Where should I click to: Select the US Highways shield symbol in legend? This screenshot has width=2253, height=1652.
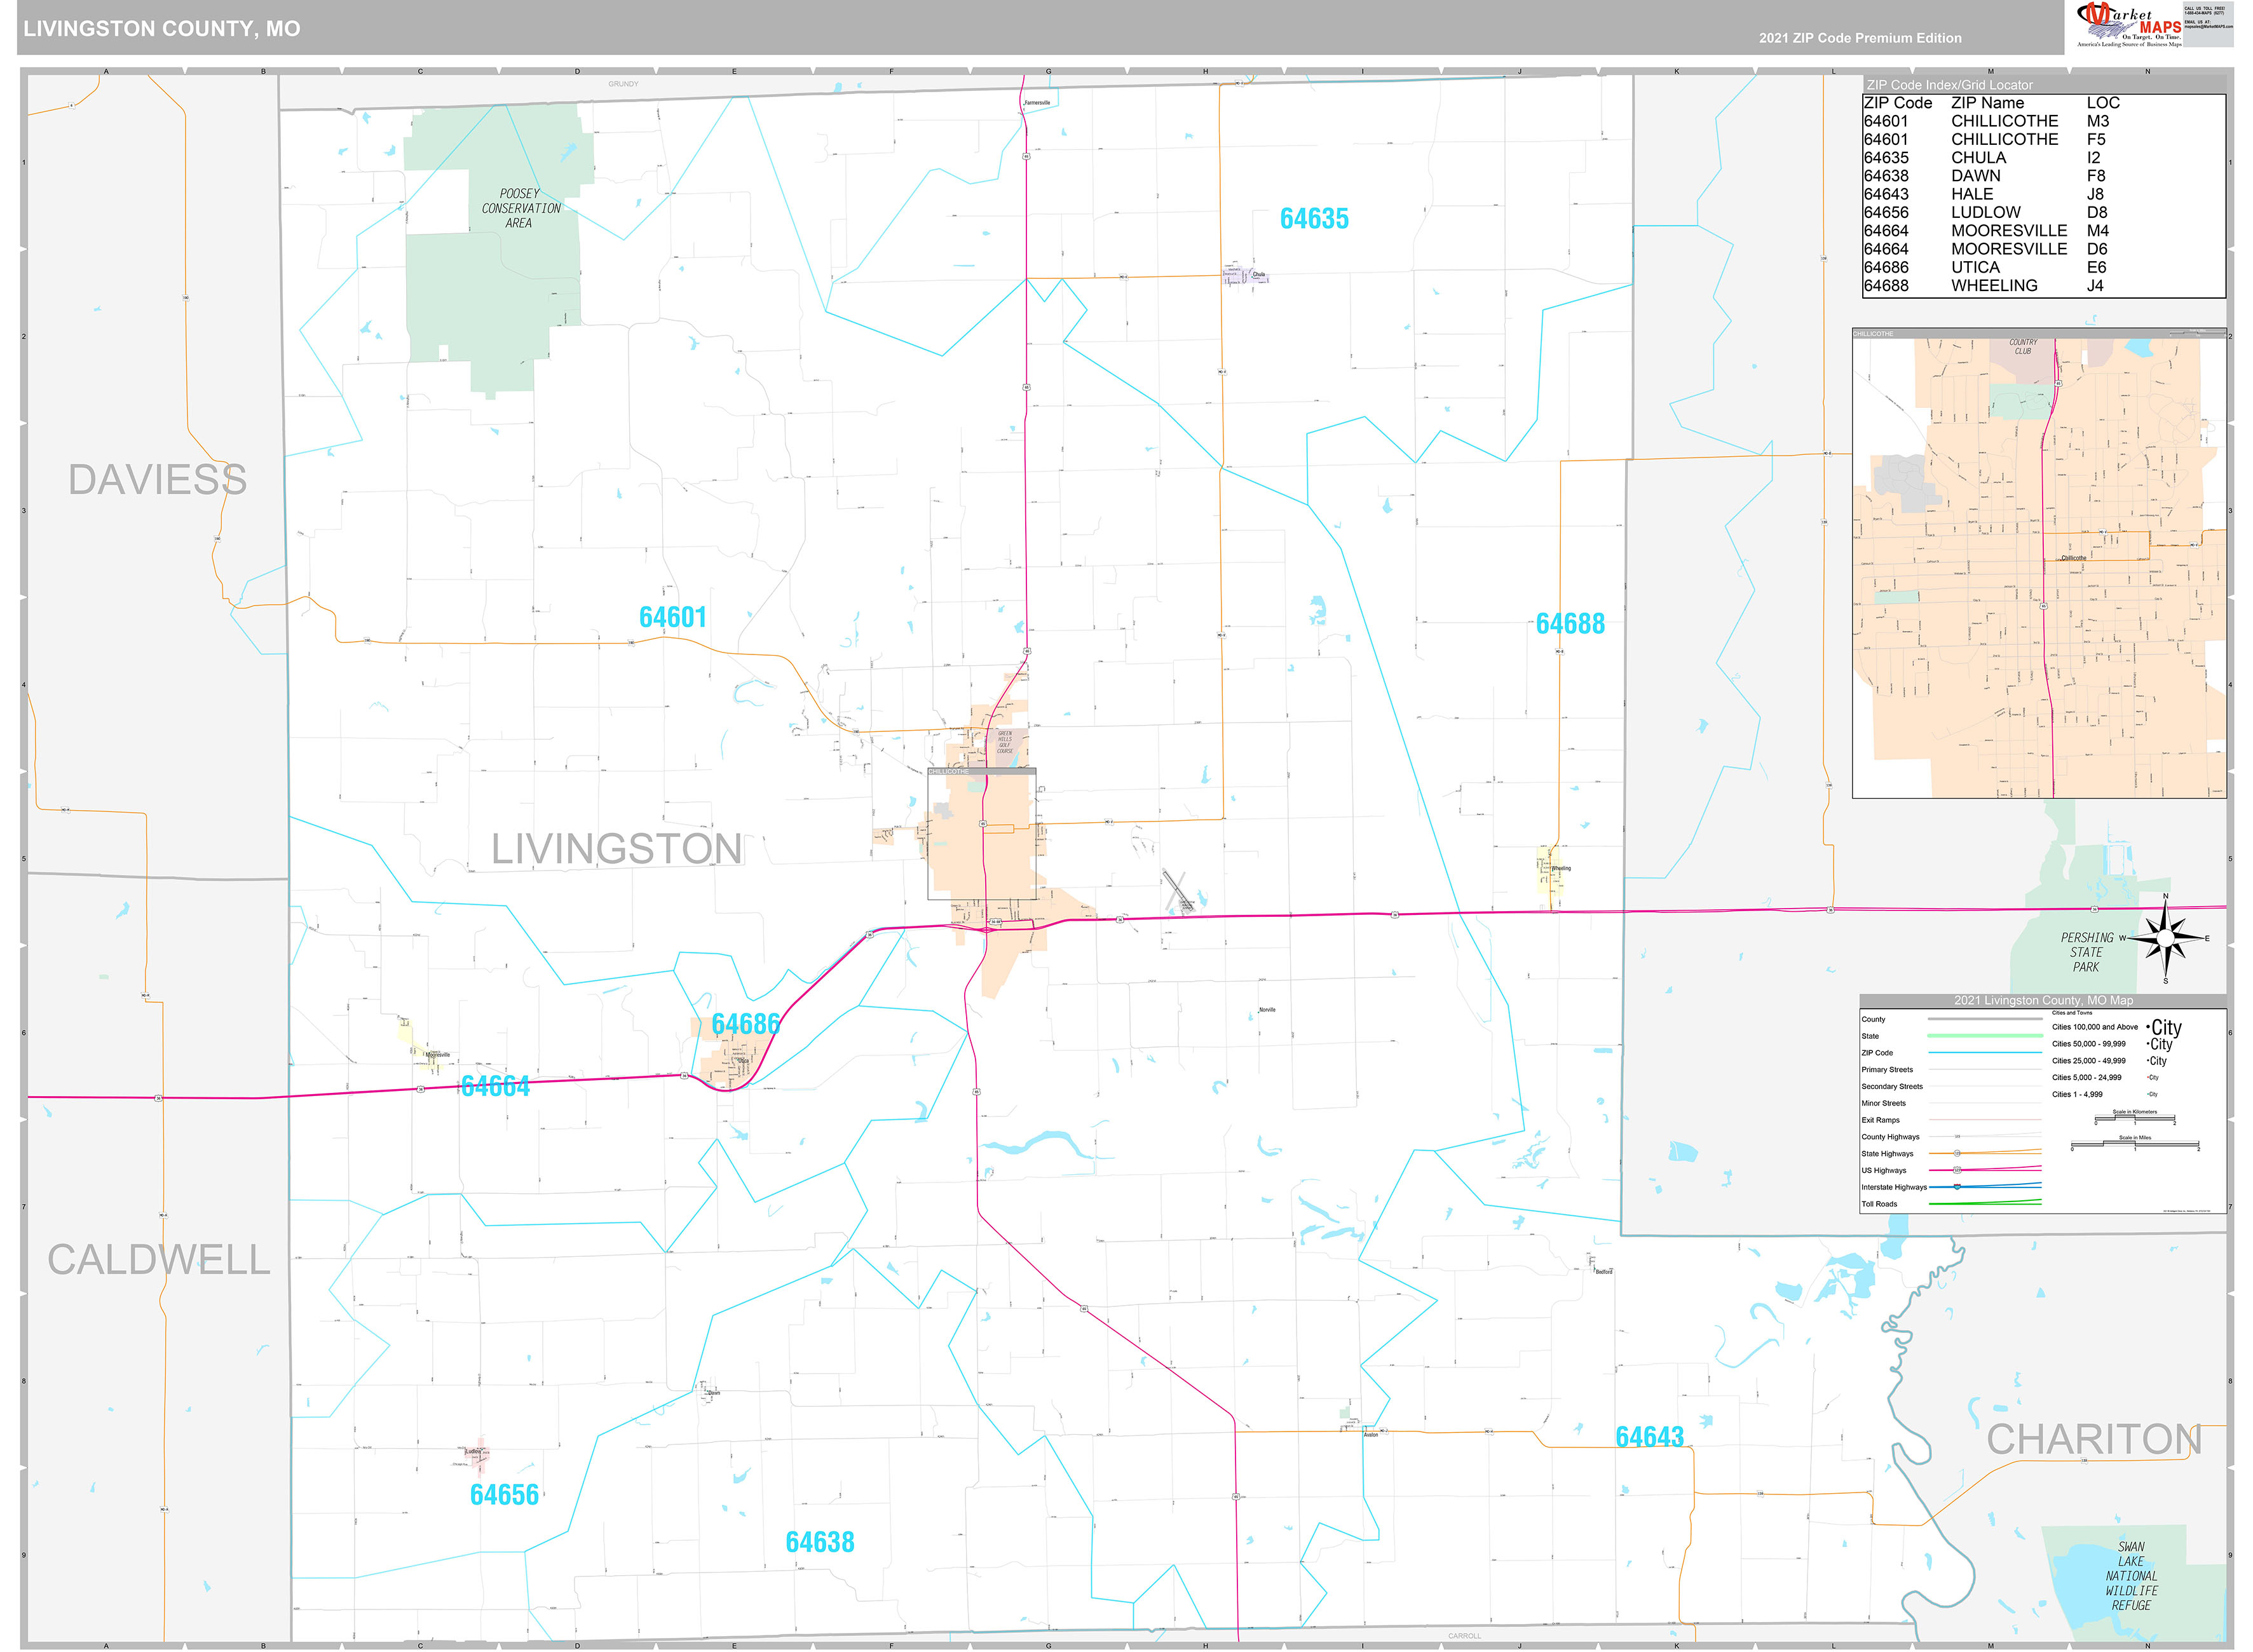pyautogui.click(x=1958, y=1171)
